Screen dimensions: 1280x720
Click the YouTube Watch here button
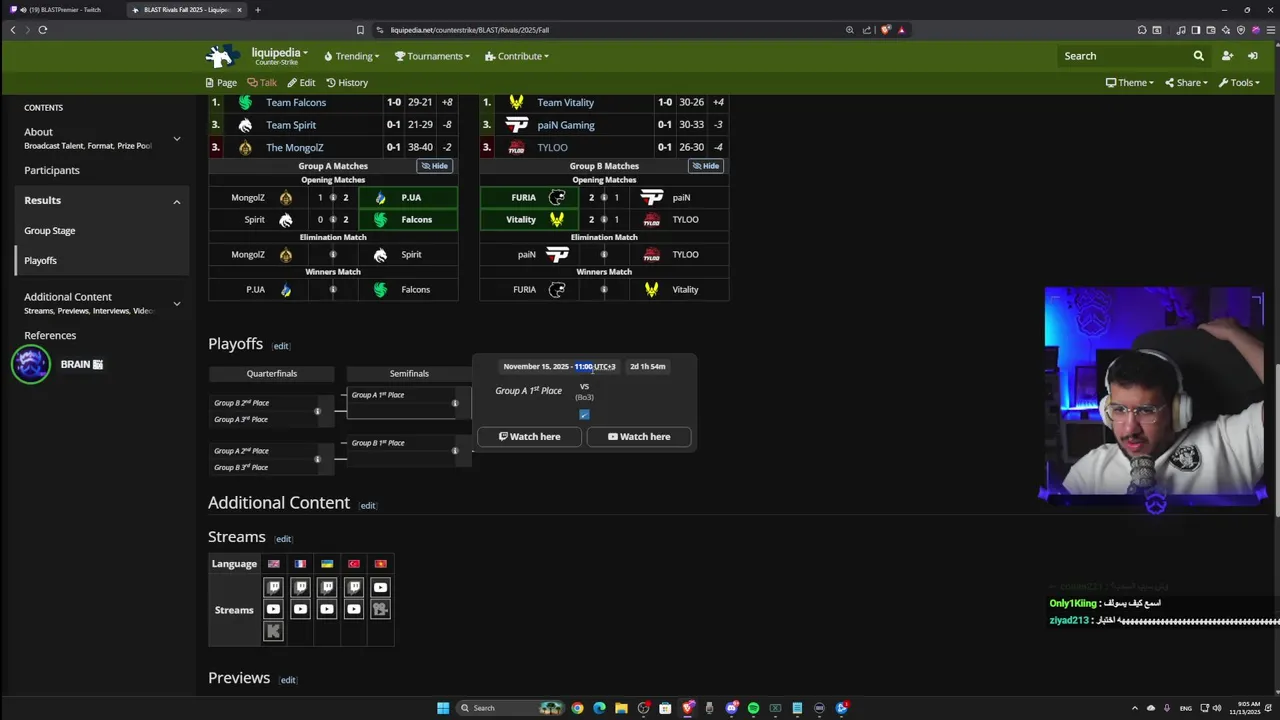pyautogui.click(x=639, y=437)
